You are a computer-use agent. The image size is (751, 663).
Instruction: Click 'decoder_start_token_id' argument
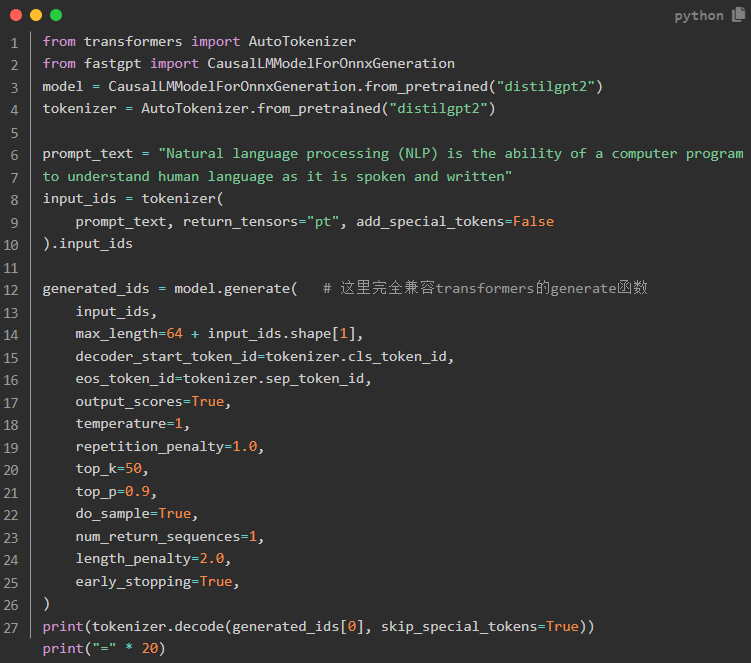[x=166, y=357]
